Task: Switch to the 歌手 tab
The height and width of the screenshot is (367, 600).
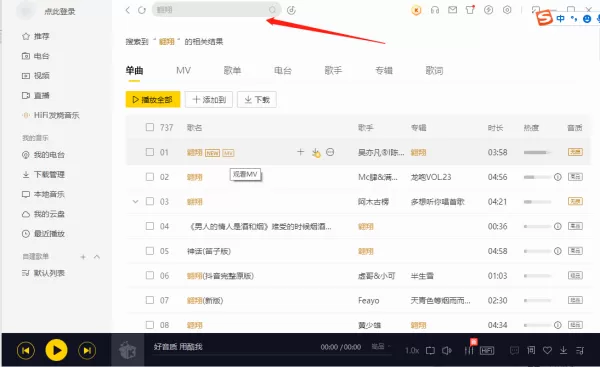Action: (333, 70)
